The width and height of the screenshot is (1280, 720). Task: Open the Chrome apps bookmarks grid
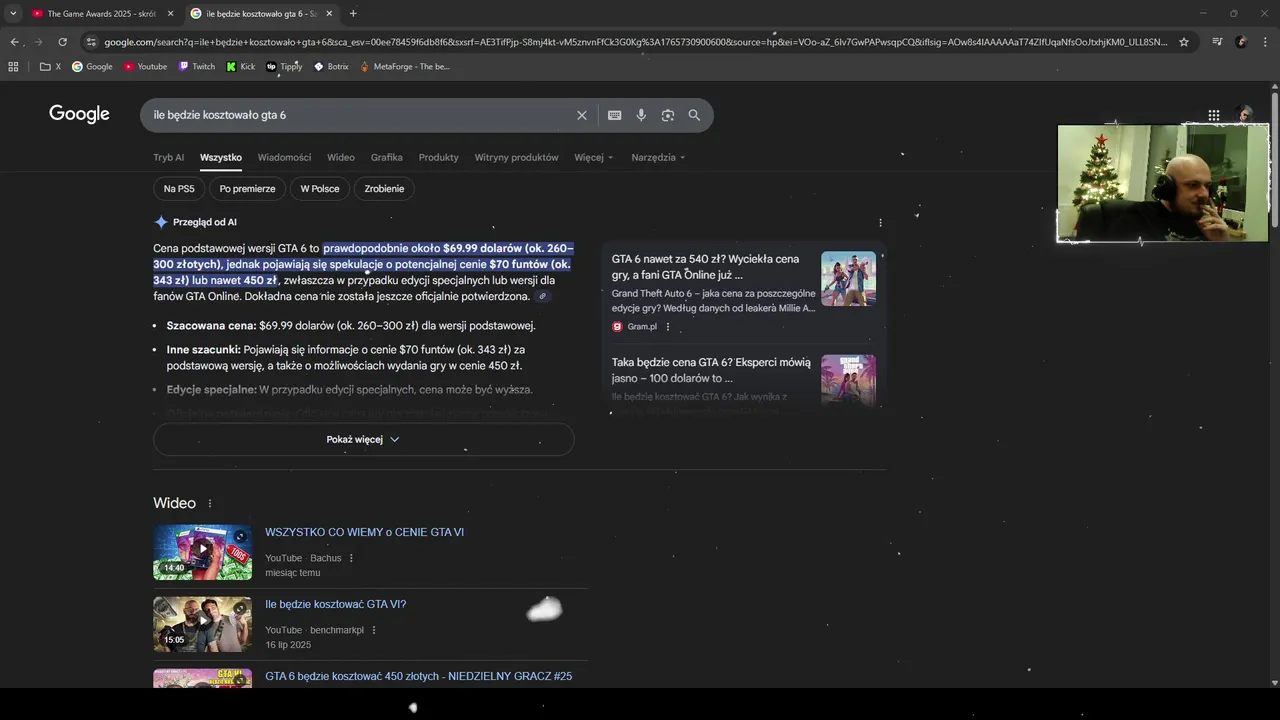pos(13,67)
